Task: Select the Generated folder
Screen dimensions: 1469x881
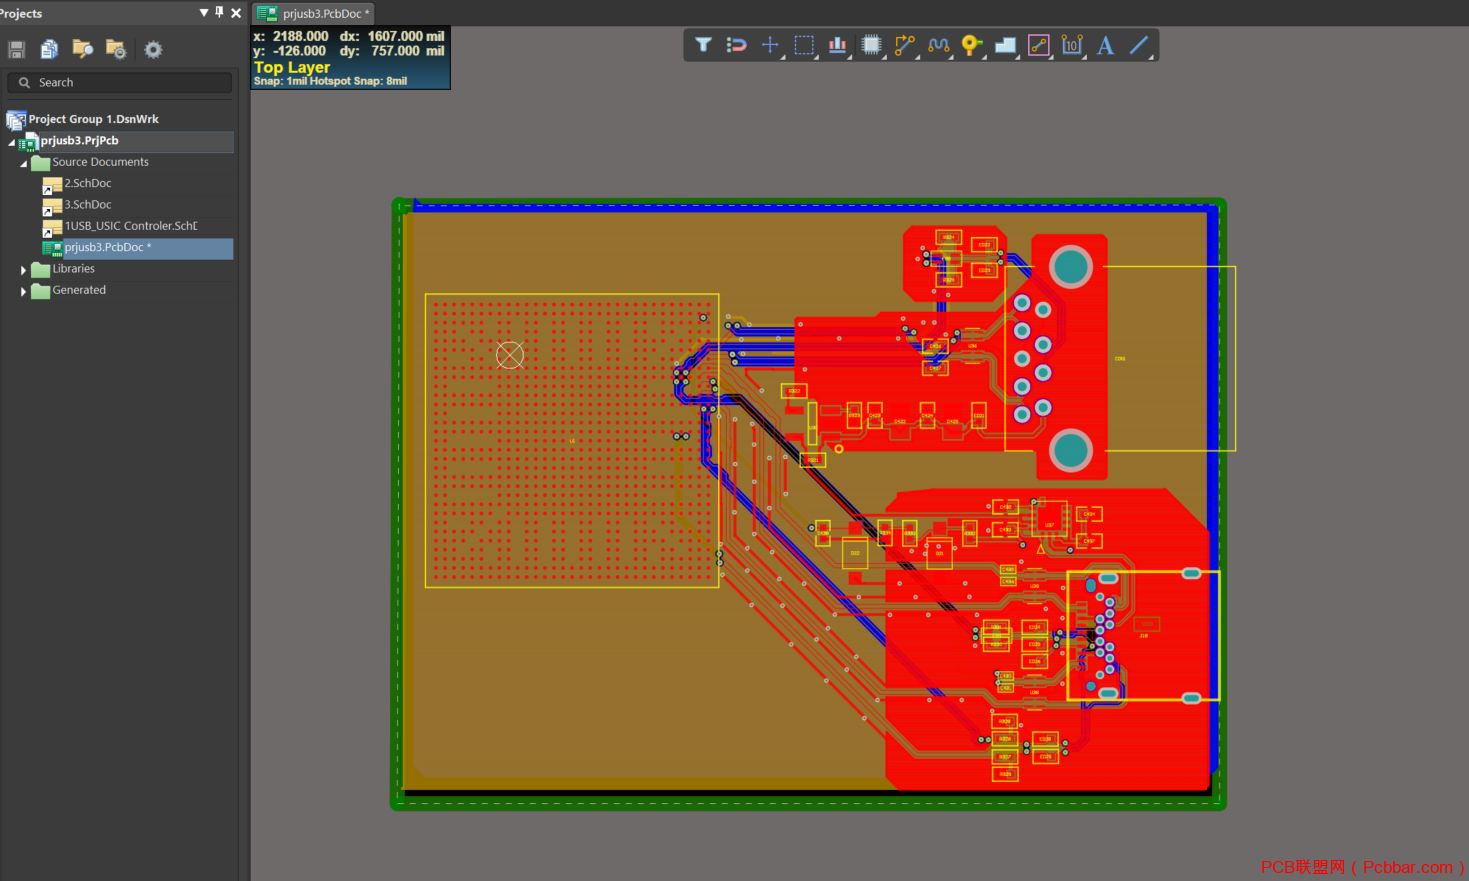Action: click(79, 290)
